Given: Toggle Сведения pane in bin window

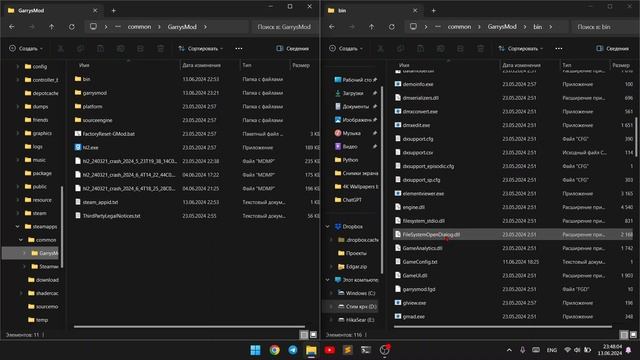Looking at the screenshot, I should point(613,49).
